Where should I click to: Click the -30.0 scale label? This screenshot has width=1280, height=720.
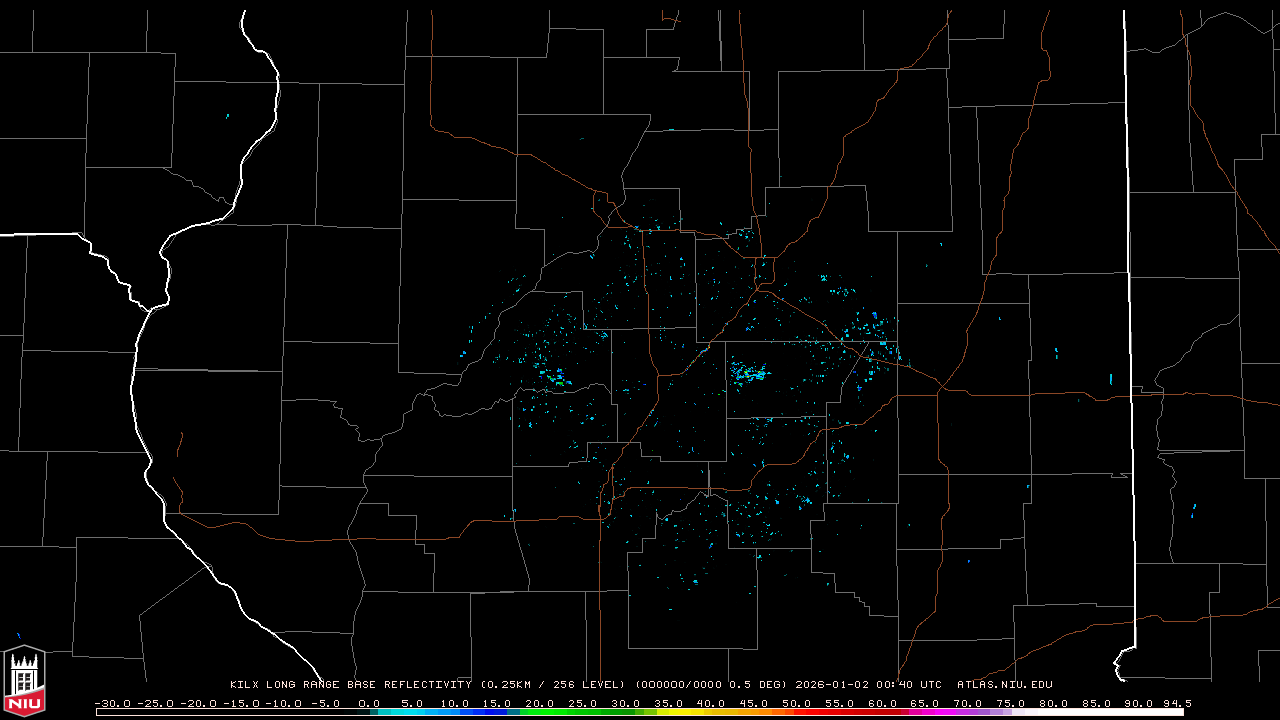(x=112, y=703)
